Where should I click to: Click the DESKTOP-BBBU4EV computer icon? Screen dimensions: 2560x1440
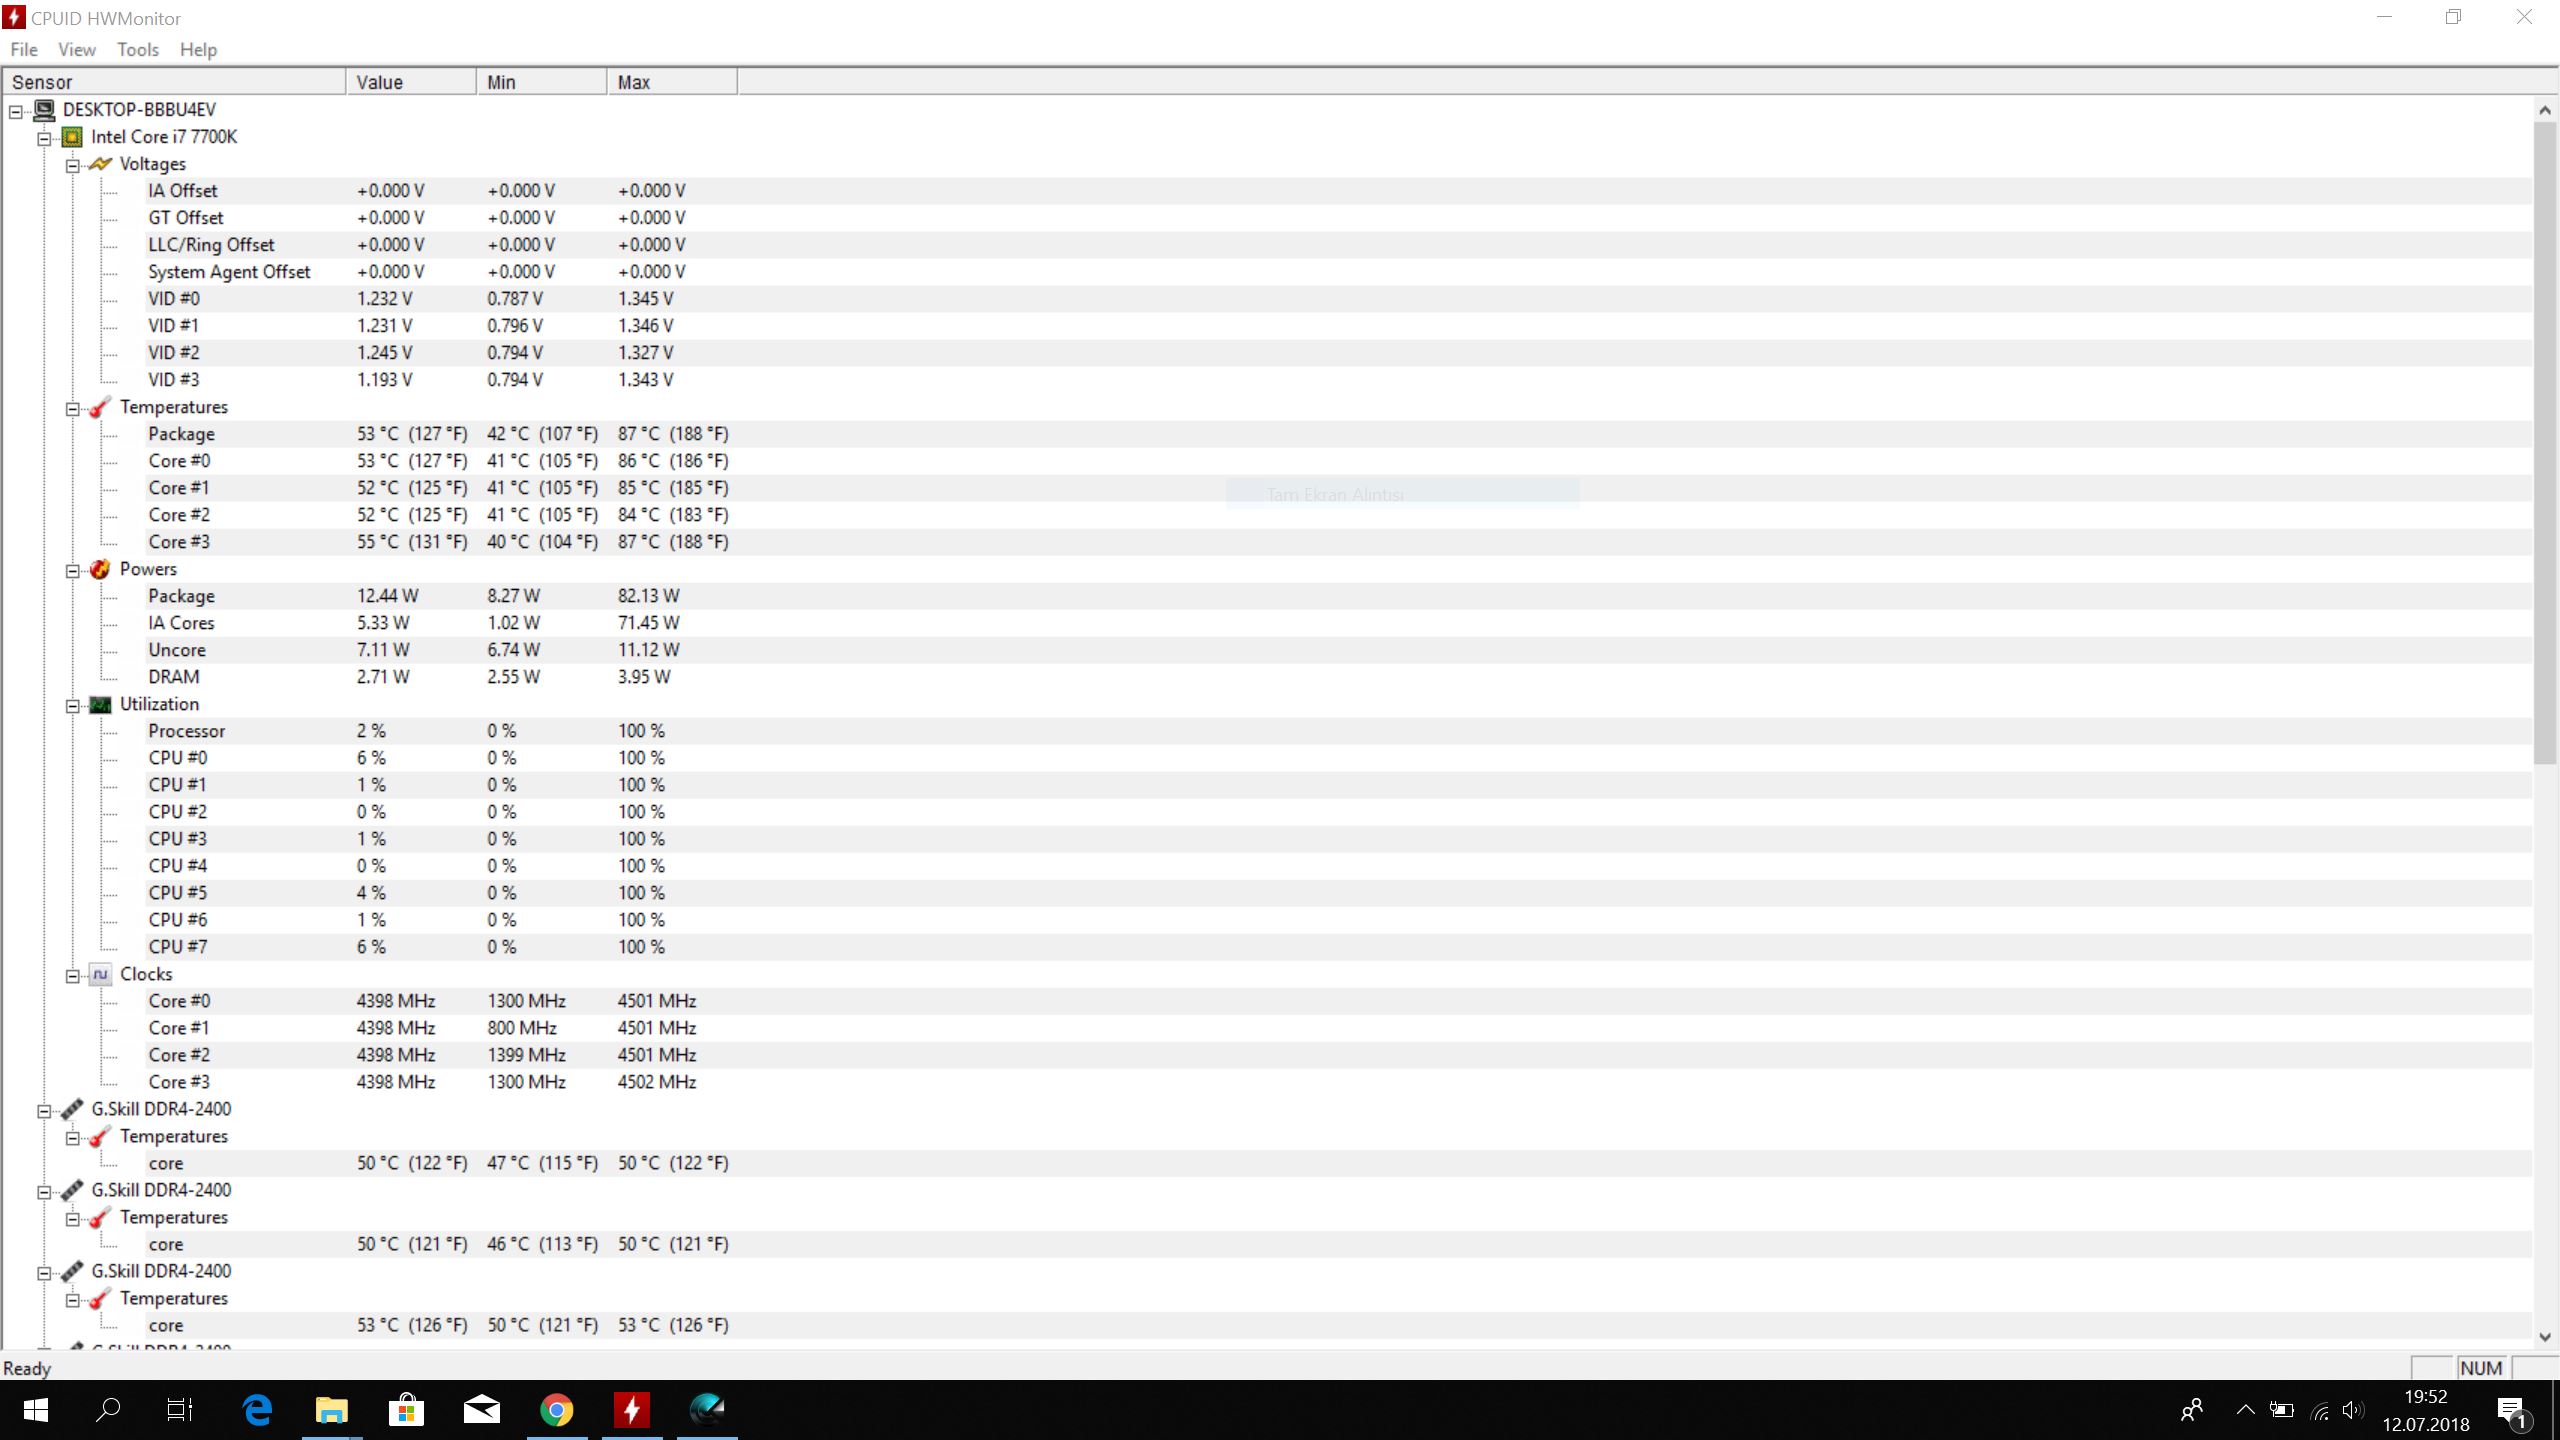pyautogui.click(x=44, y=110)
